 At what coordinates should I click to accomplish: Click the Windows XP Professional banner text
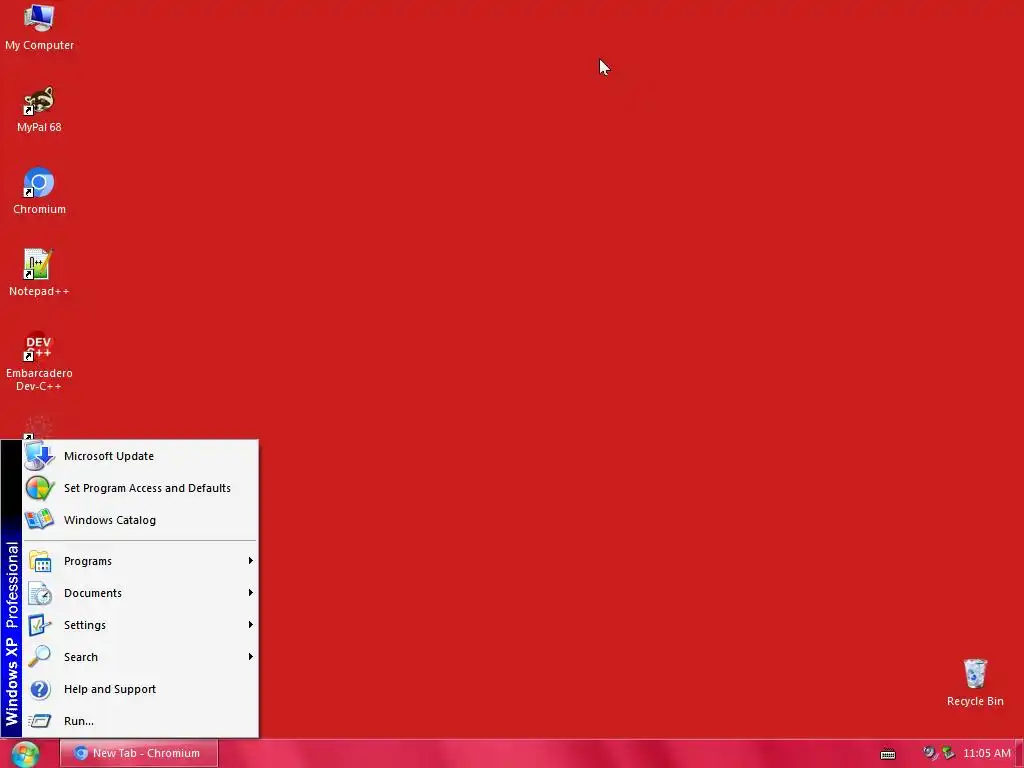[12, 634]
